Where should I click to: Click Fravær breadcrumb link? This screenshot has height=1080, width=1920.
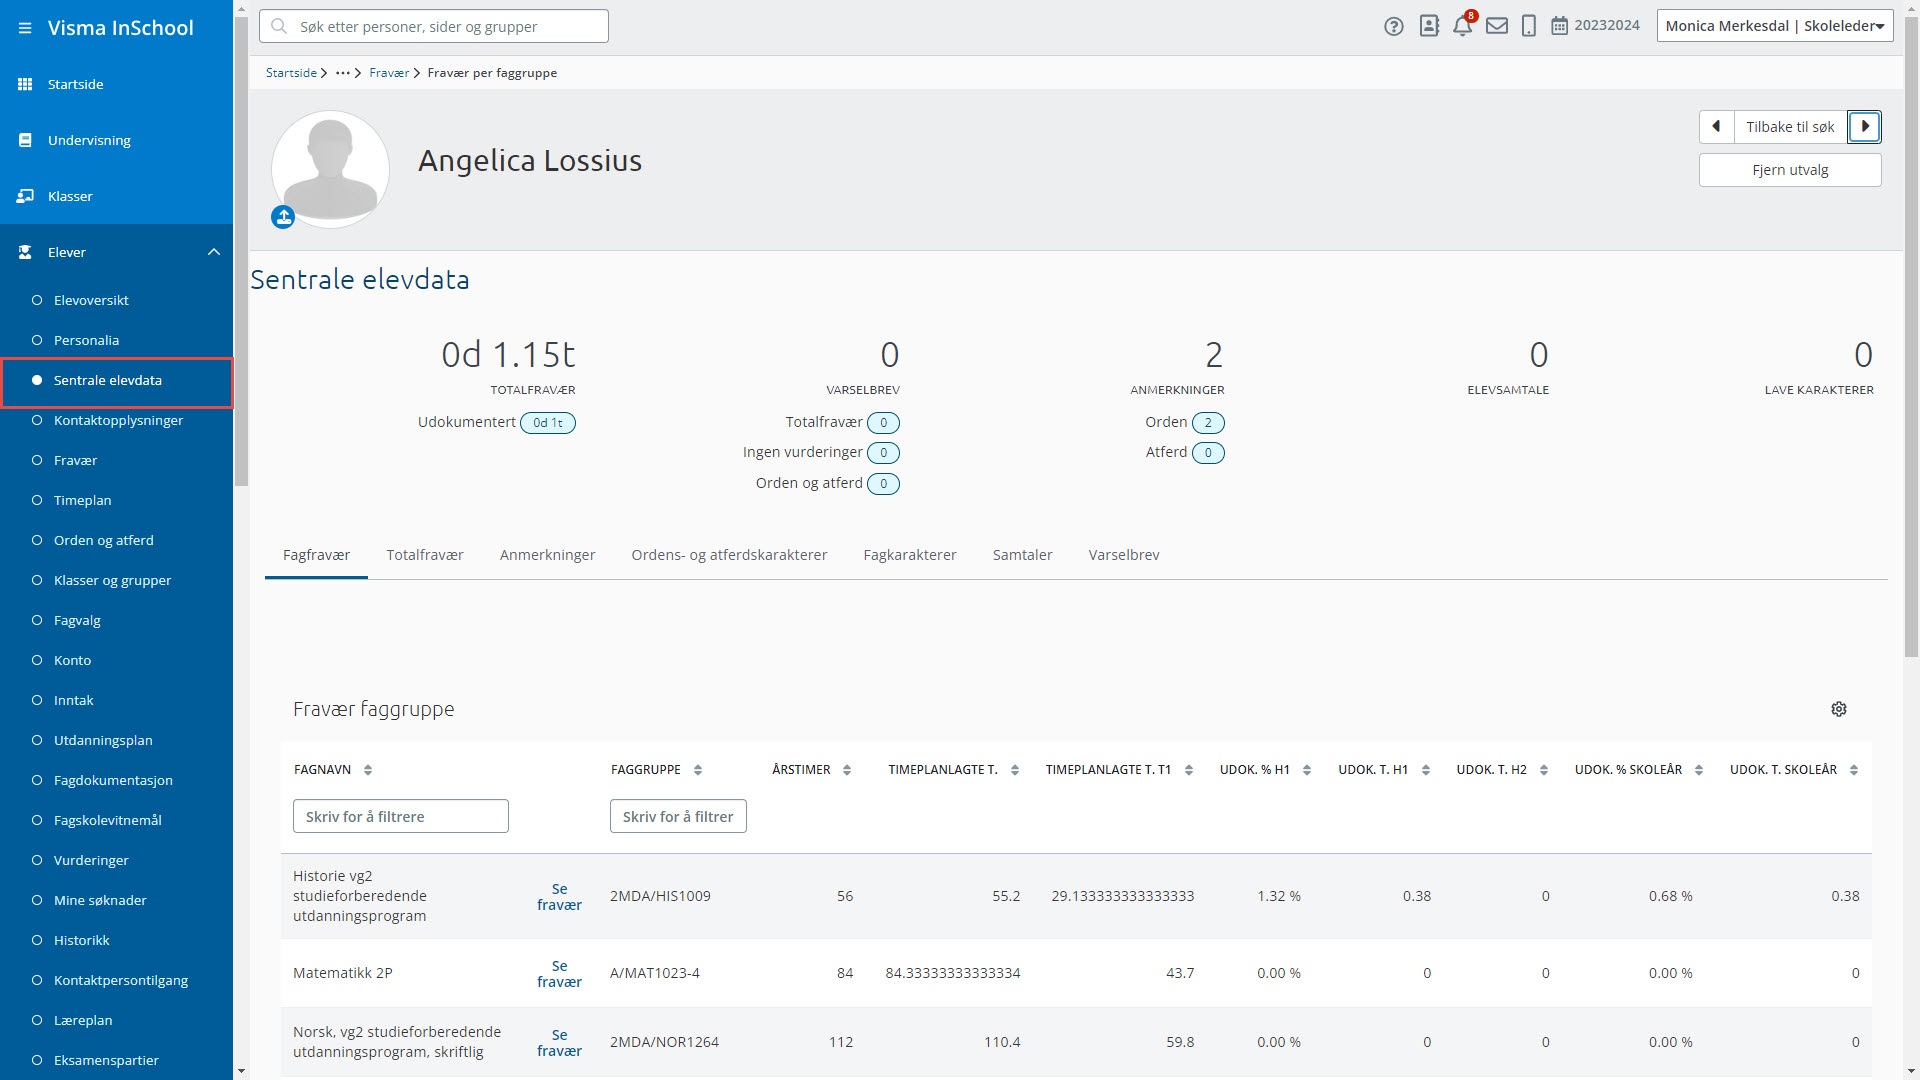(389, 73)
